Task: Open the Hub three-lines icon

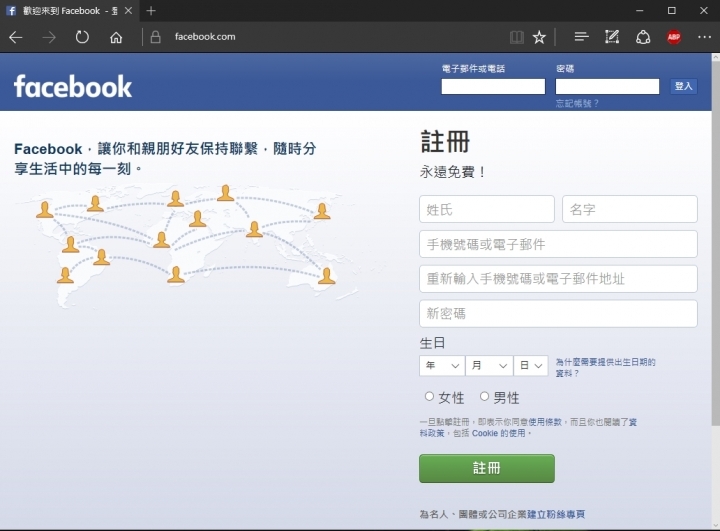Action: tap(581, 37)
